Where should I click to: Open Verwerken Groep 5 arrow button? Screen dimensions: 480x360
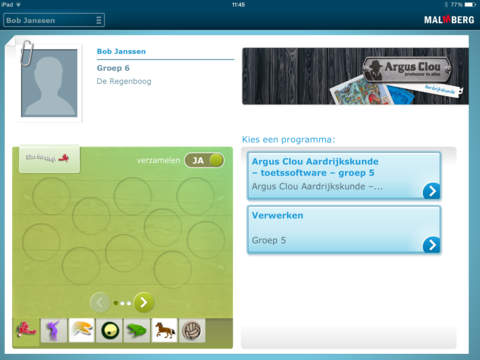432,245
